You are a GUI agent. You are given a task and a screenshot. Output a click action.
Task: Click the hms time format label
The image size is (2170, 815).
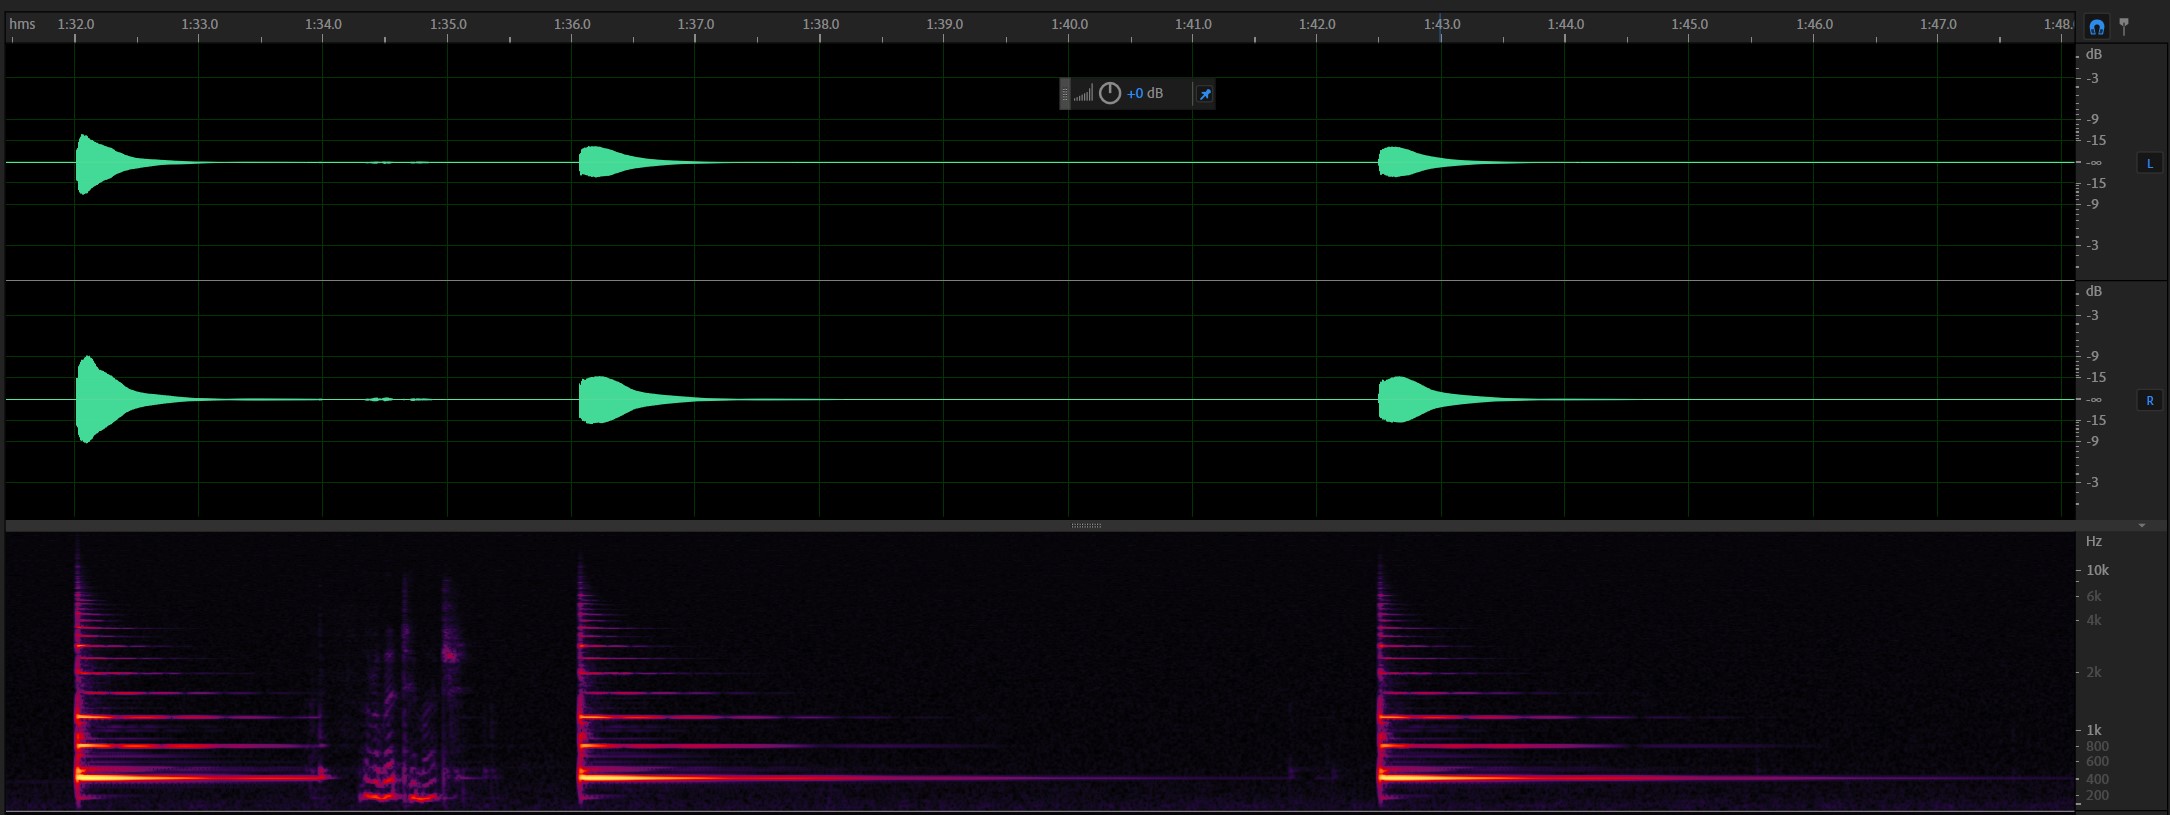coord(22,24)
